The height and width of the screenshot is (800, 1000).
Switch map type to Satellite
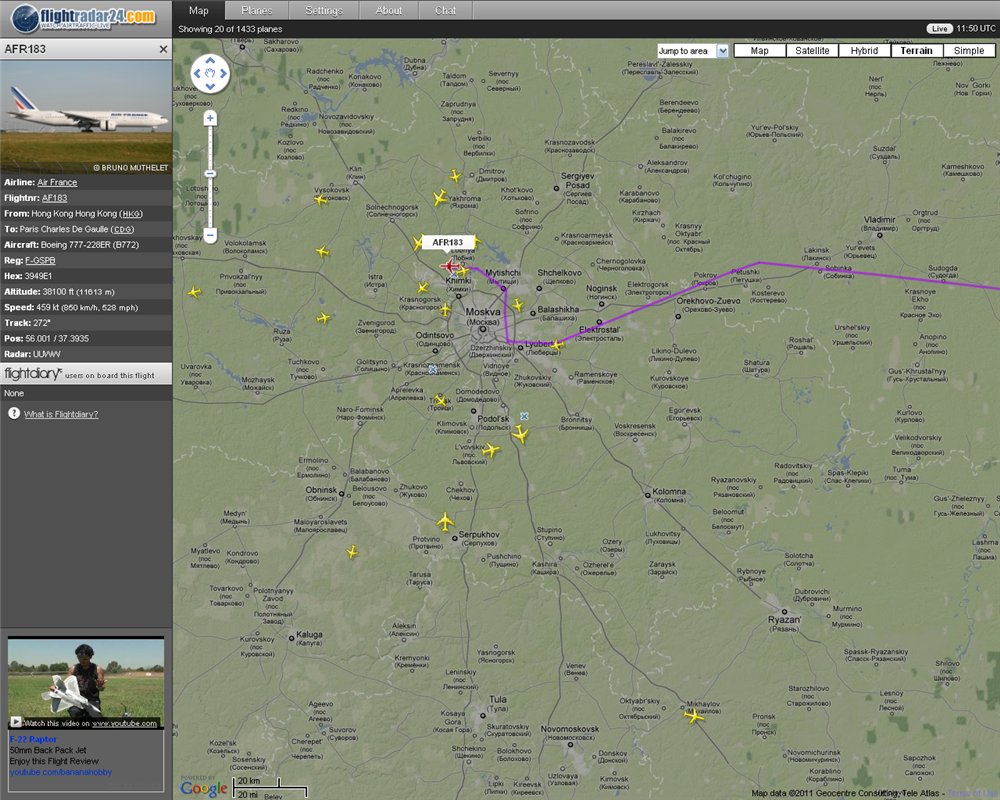812,50
